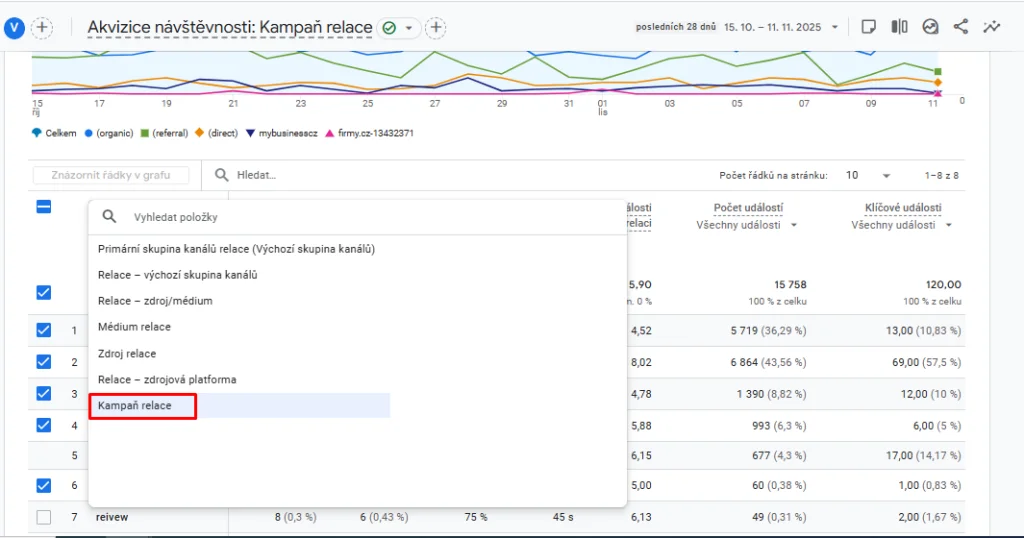
Task: Open the report status checkmark icon
Action: pyautogui.click(x=389, y=28)
